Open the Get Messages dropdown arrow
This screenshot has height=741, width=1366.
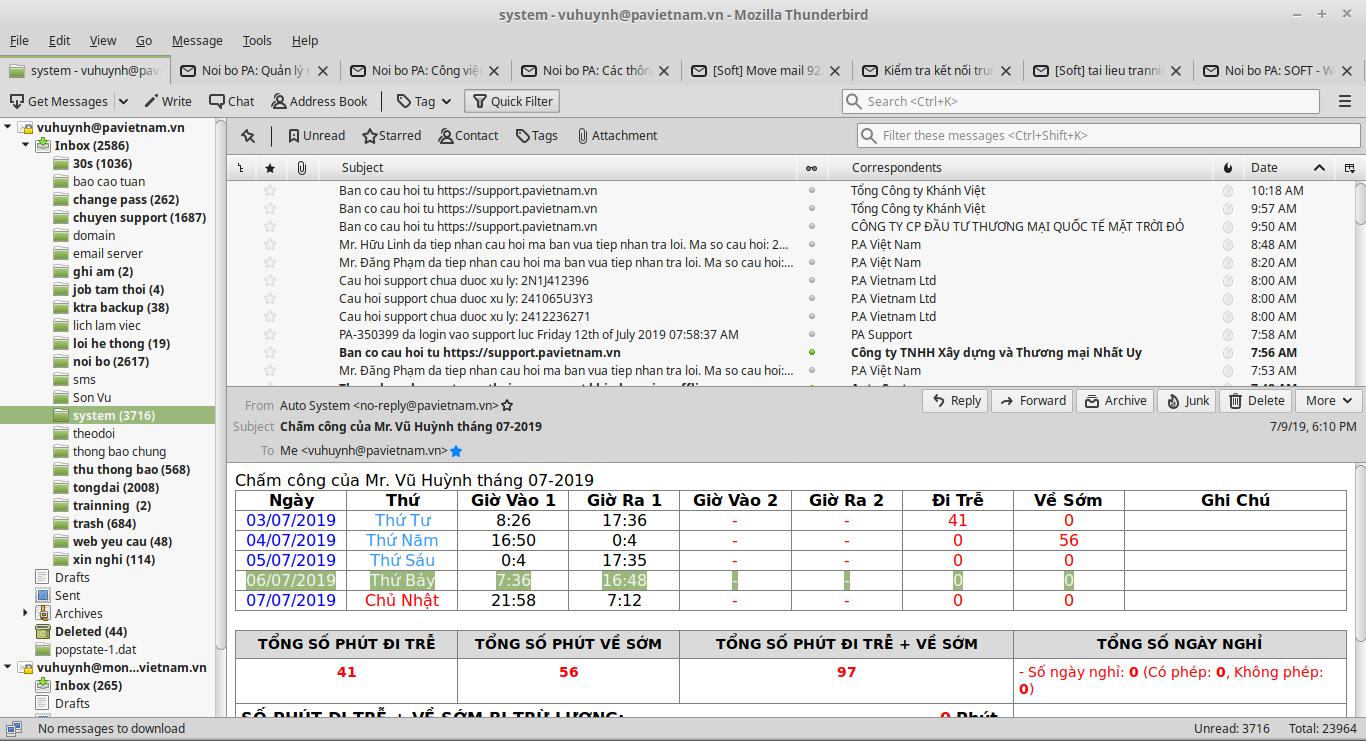[x=123, y=101]
